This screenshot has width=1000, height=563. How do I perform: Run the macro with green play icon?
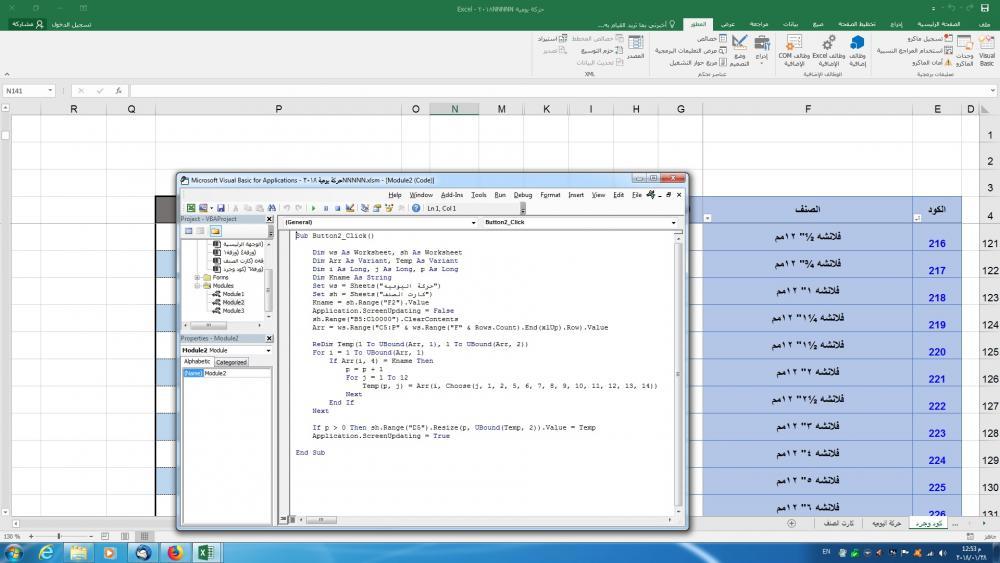coord(313,208)
